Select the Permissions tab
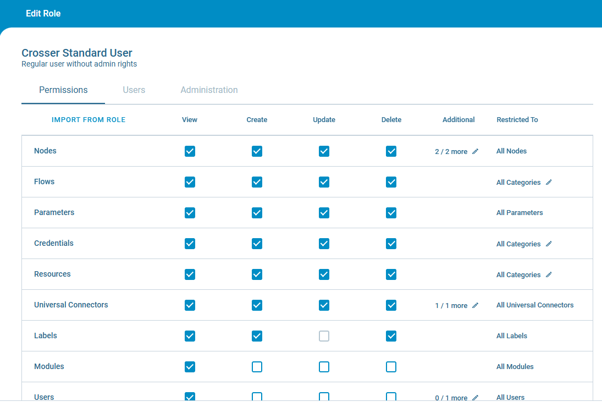Viewport: 602px width, 407px height. click(x=63, y=90)
